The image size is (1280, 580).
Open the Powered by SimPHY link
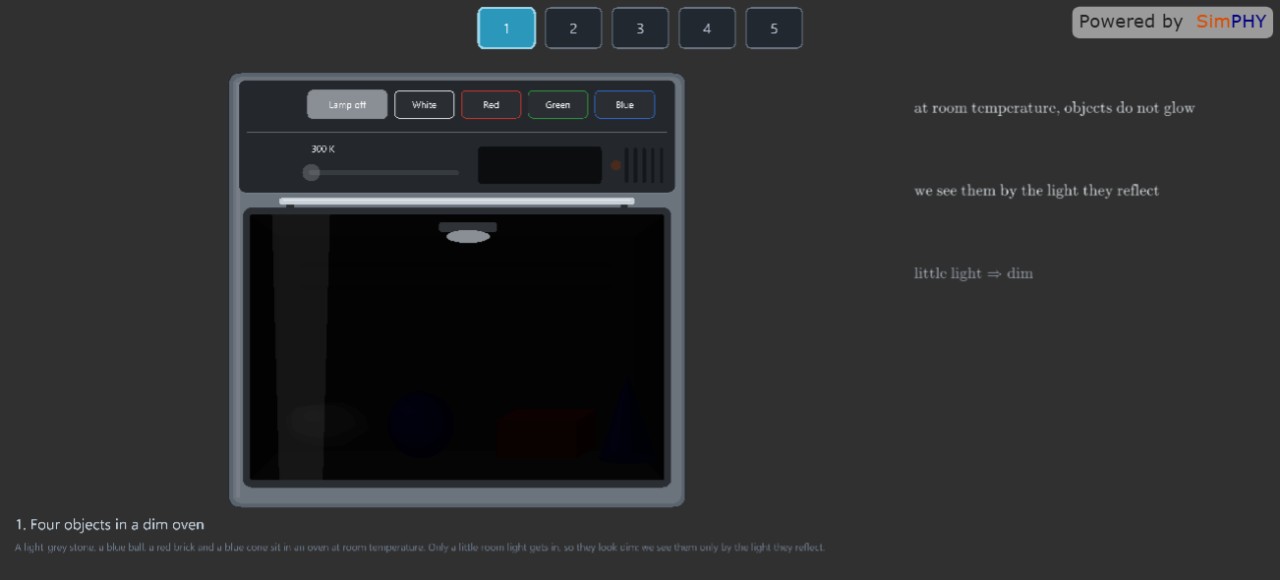coord(1172,22)
